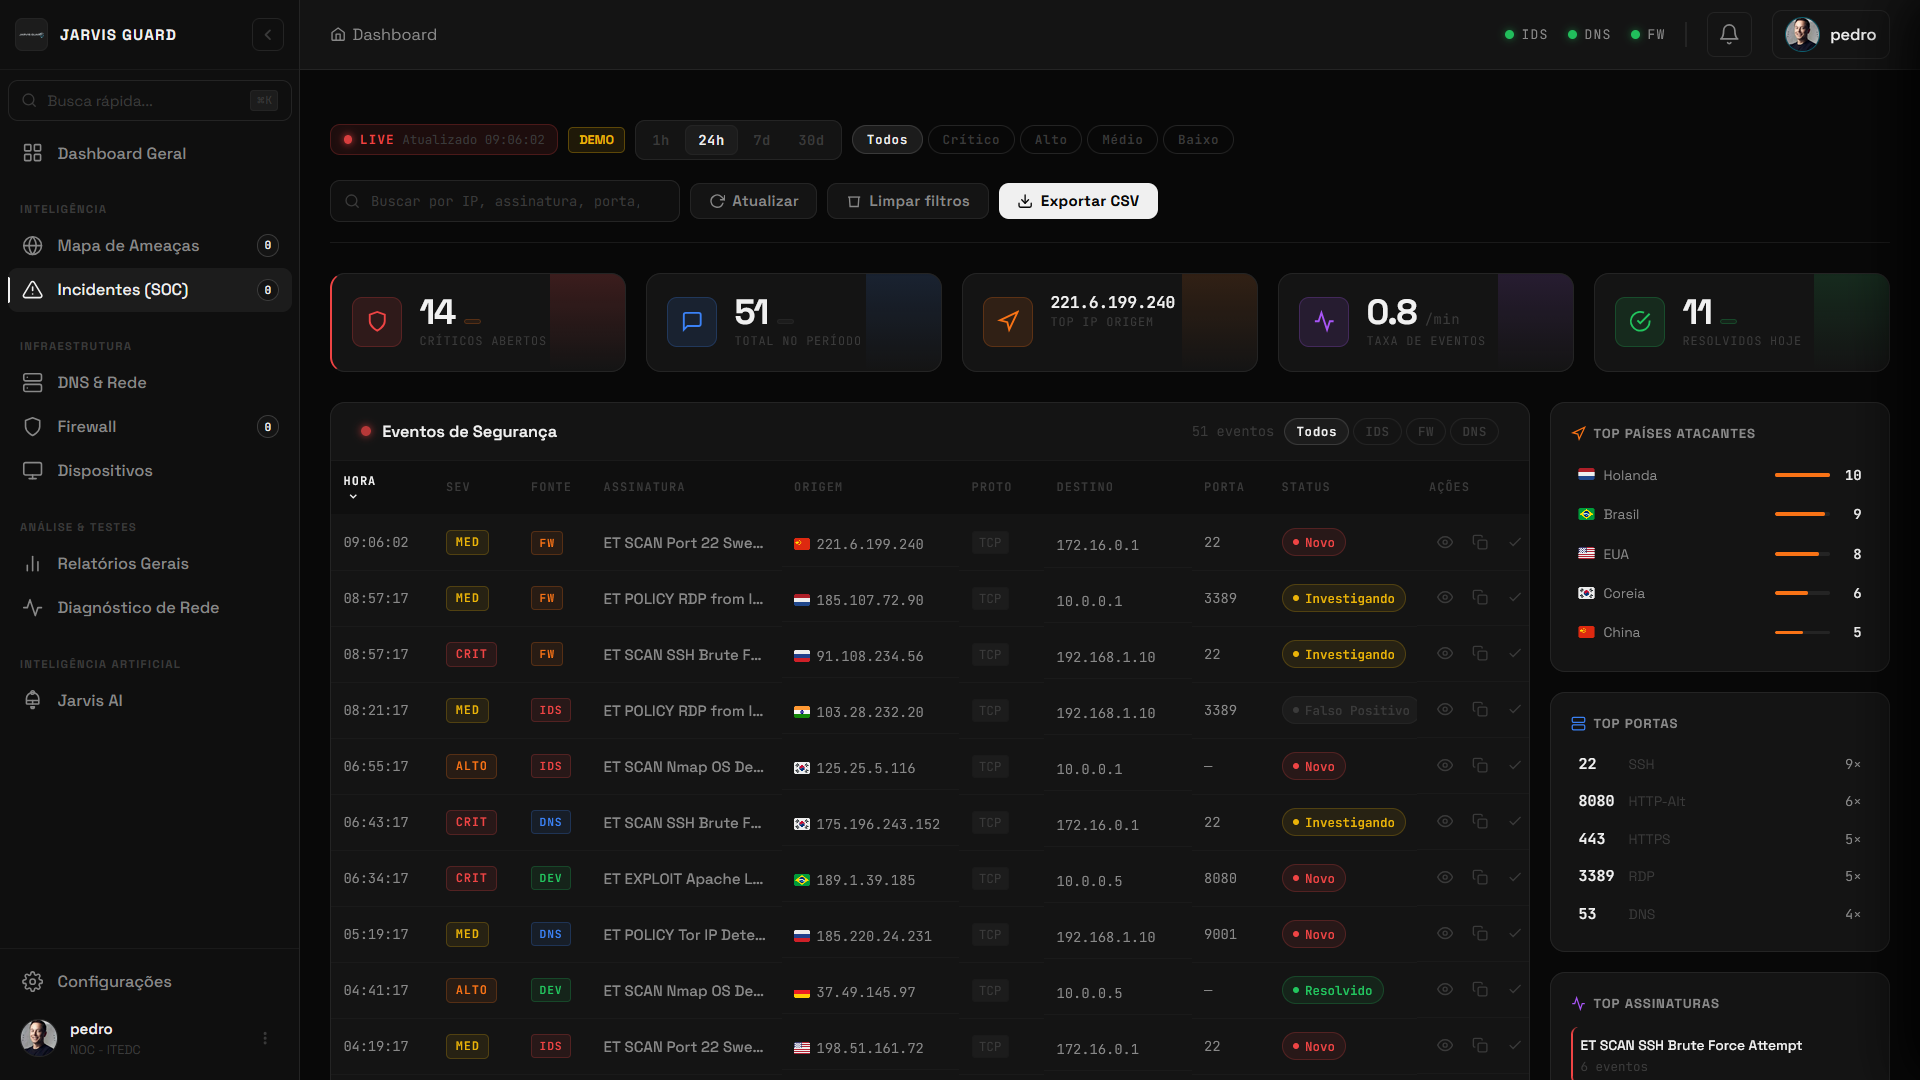Focus the IP and signature search field
Viewport: 1920px width, 1080px height.
(505, 201)
